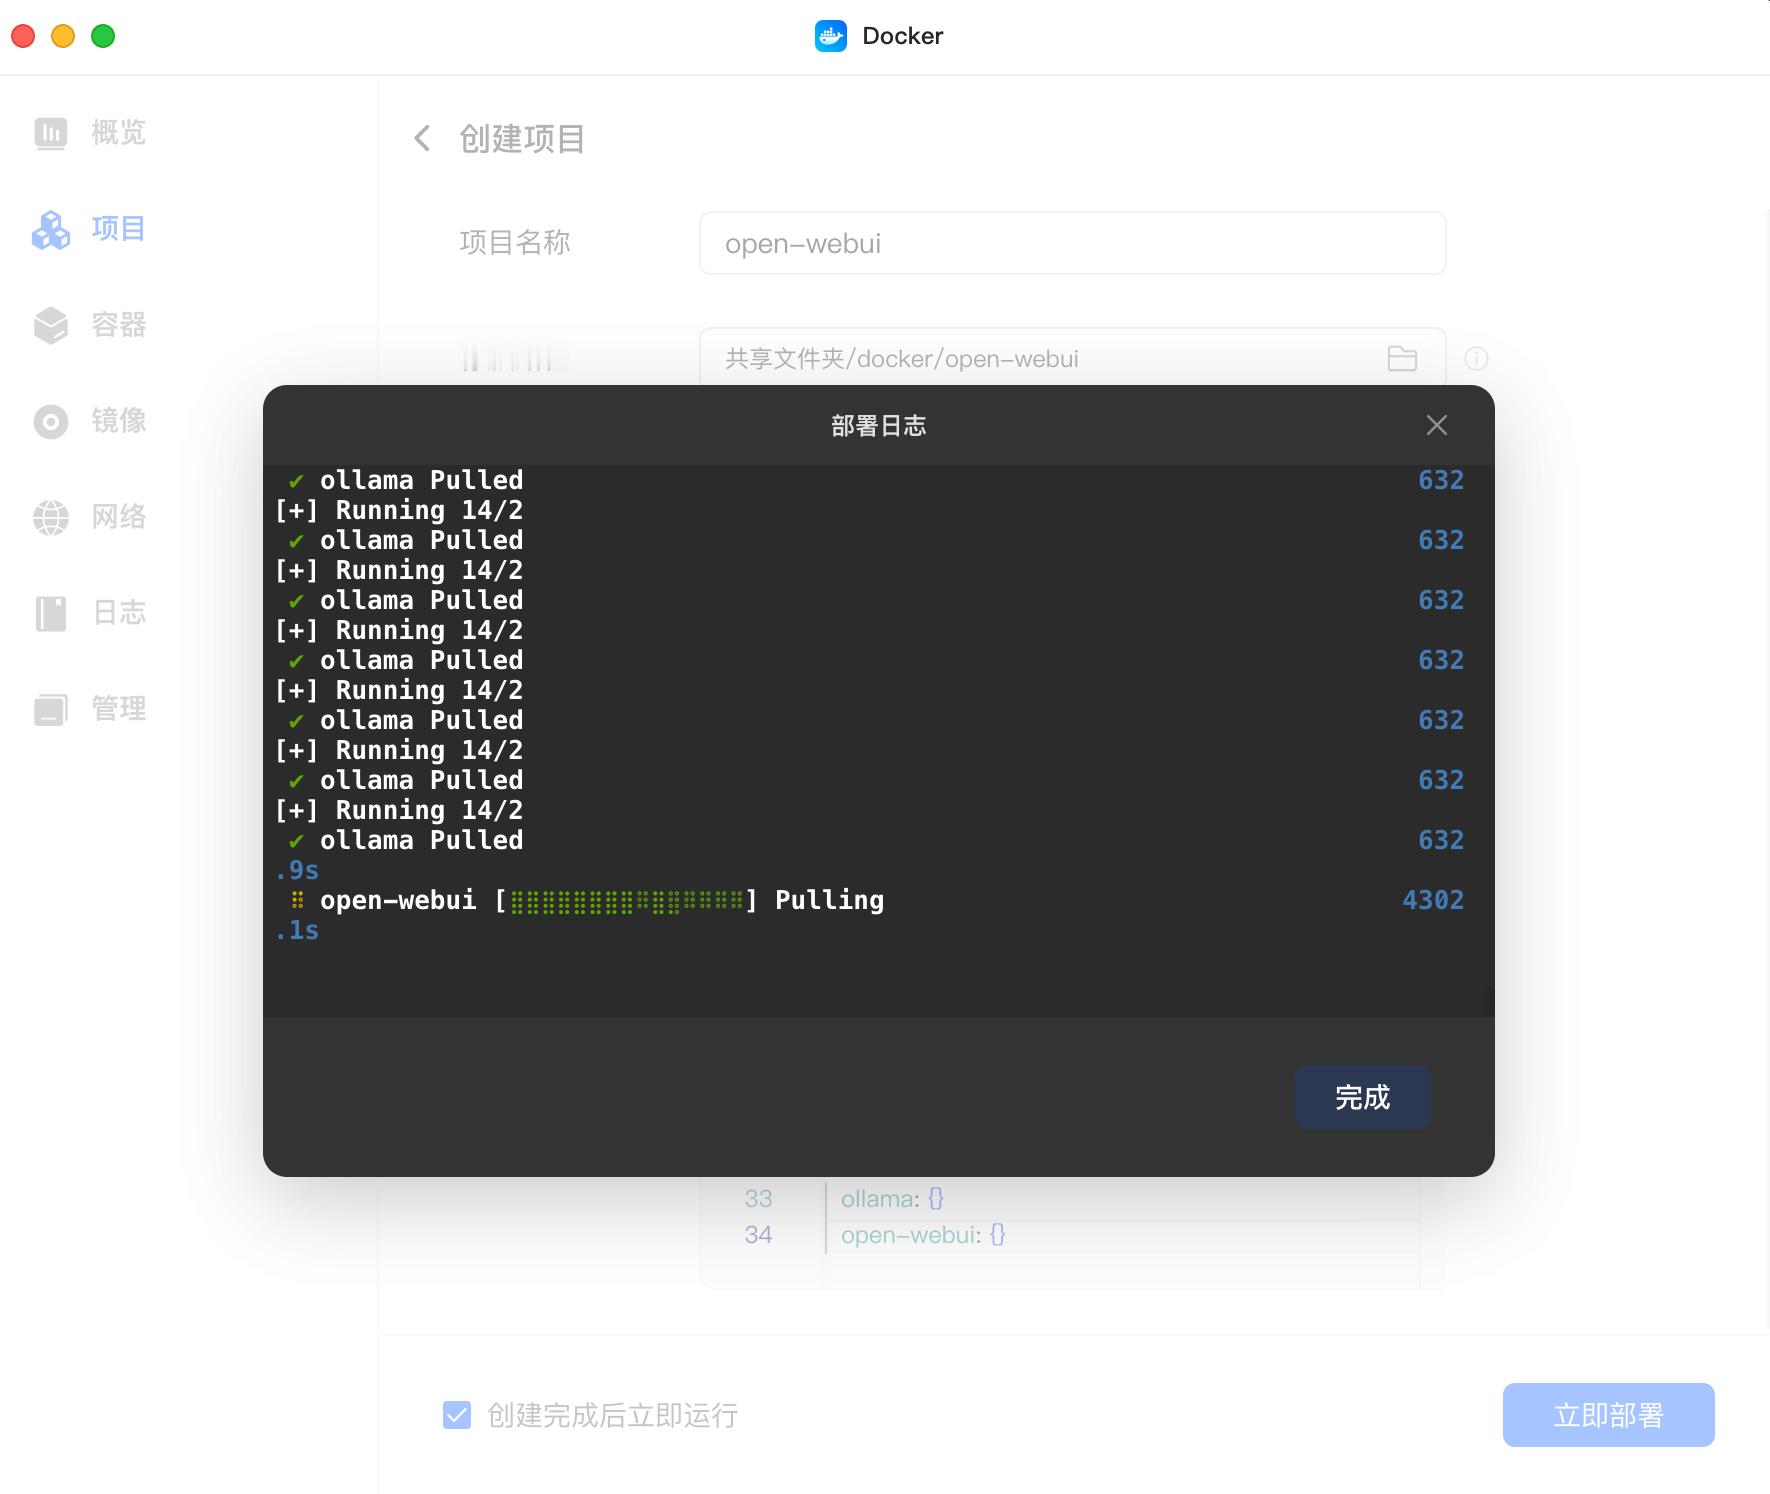Open the 网络 globe icon
This screenshot has width=1770, height=1494.
(51, 517)
